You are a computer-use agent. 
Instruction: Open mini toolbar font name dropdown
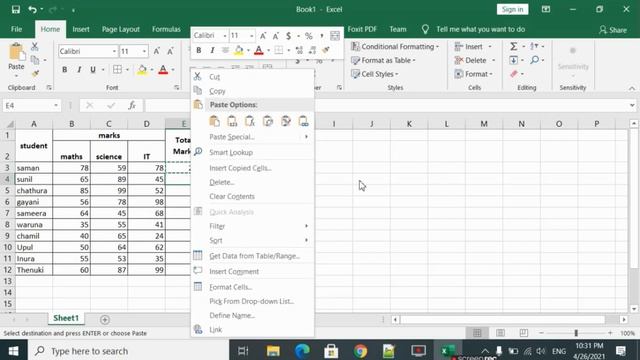point(224,36)
